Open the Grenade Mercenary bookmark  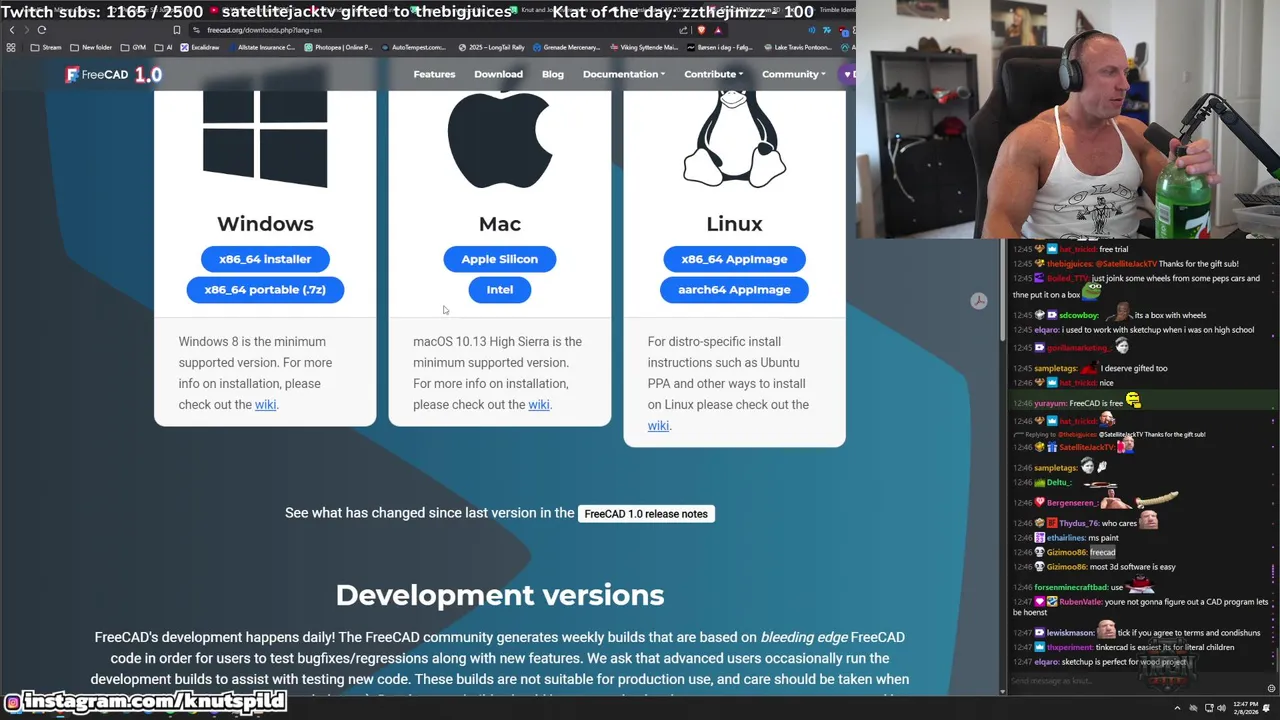point(566,47)
